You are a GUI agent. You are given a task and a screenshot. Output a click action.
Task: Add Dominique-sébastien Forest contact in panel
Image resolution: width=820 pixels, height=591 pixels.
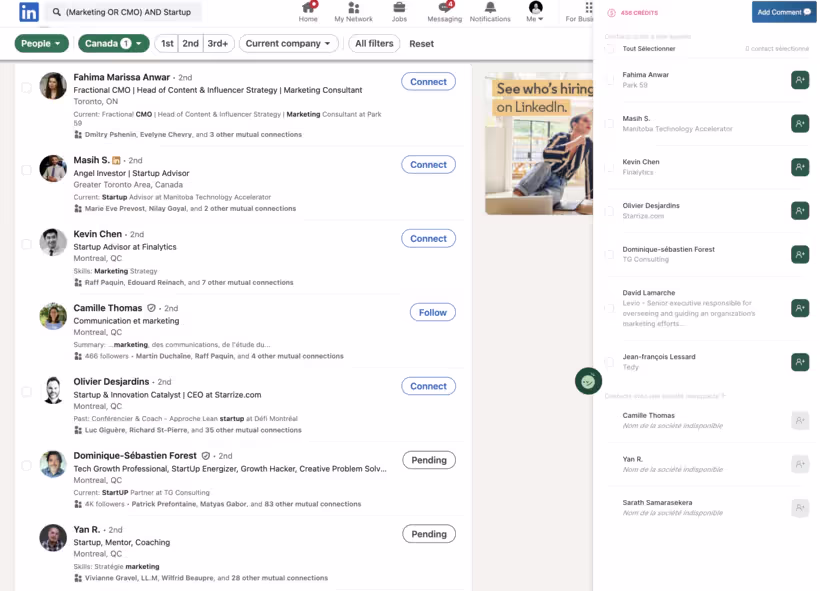point(800,255)
